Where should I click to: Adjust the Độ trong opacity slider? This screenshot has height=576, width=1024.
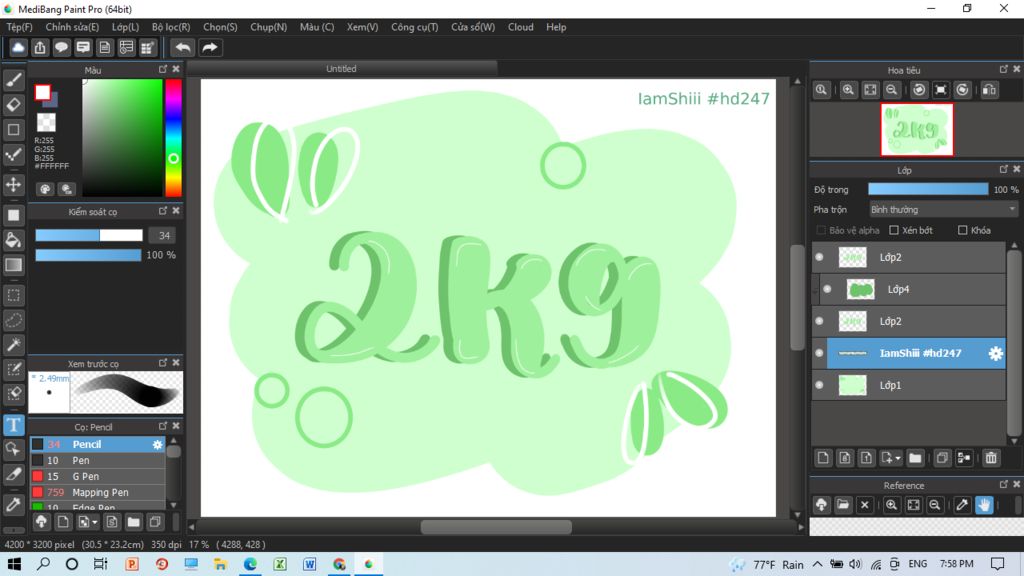pyautogui.click(x=927, y=189)
